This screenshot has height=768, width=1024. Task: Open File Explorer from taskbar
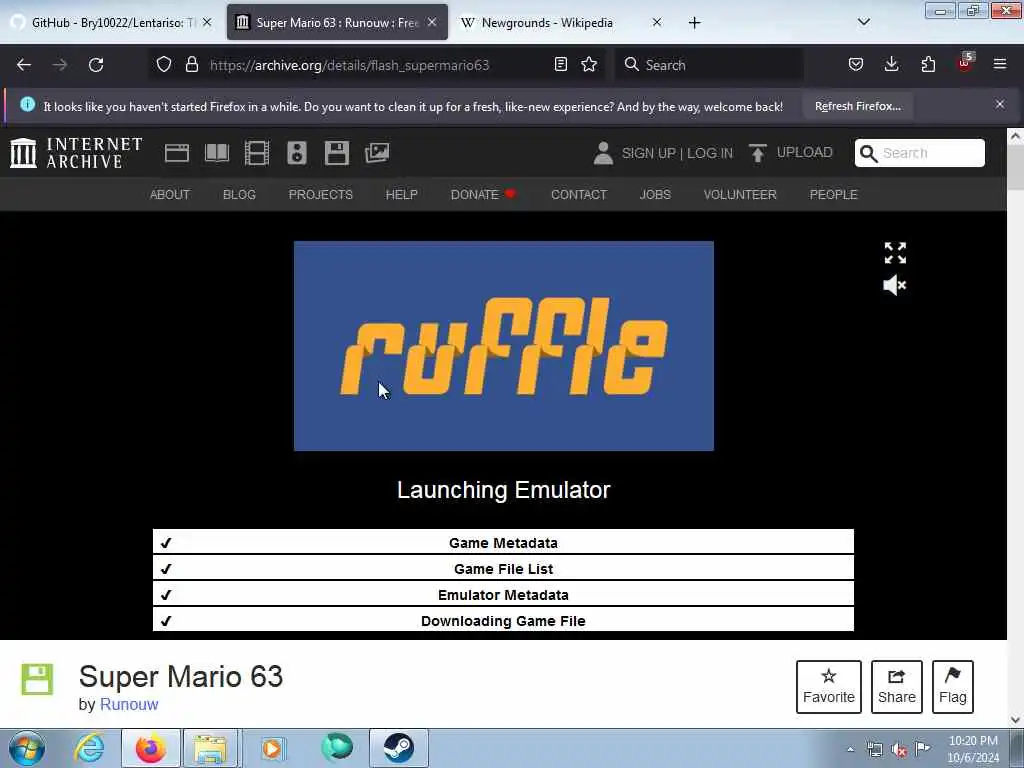pyautogui.click(x=210, y=748)
